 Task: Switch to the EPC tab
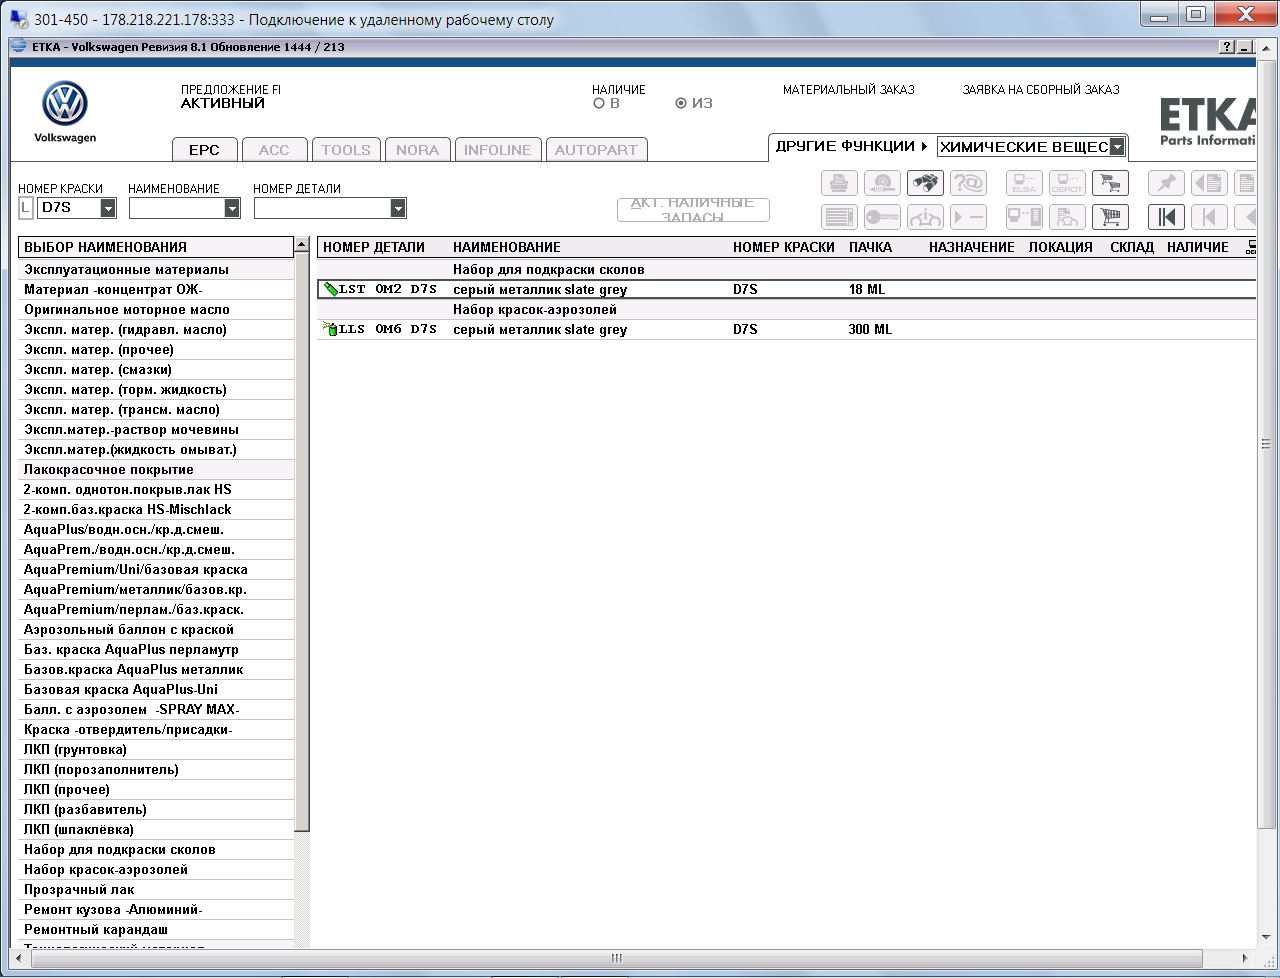point(204,150)
